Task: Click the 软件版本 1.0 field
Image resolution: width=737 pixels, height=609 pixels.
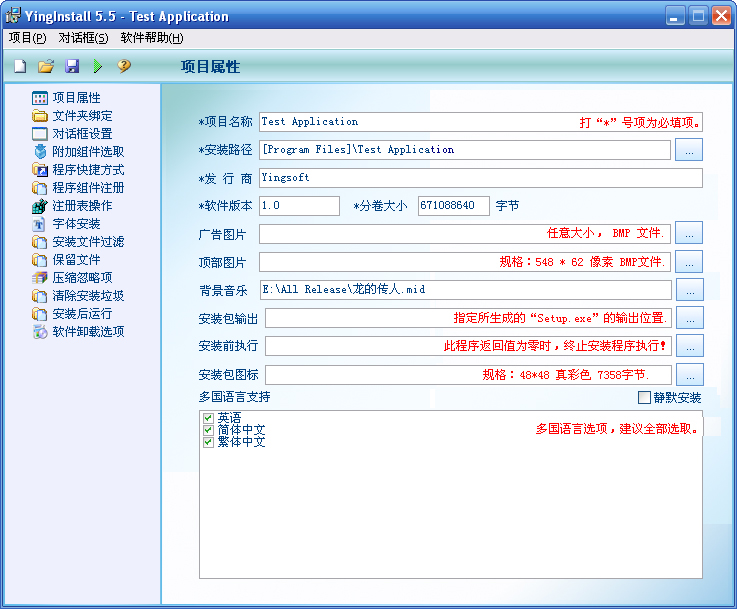Action: click(x=299, y=206)
